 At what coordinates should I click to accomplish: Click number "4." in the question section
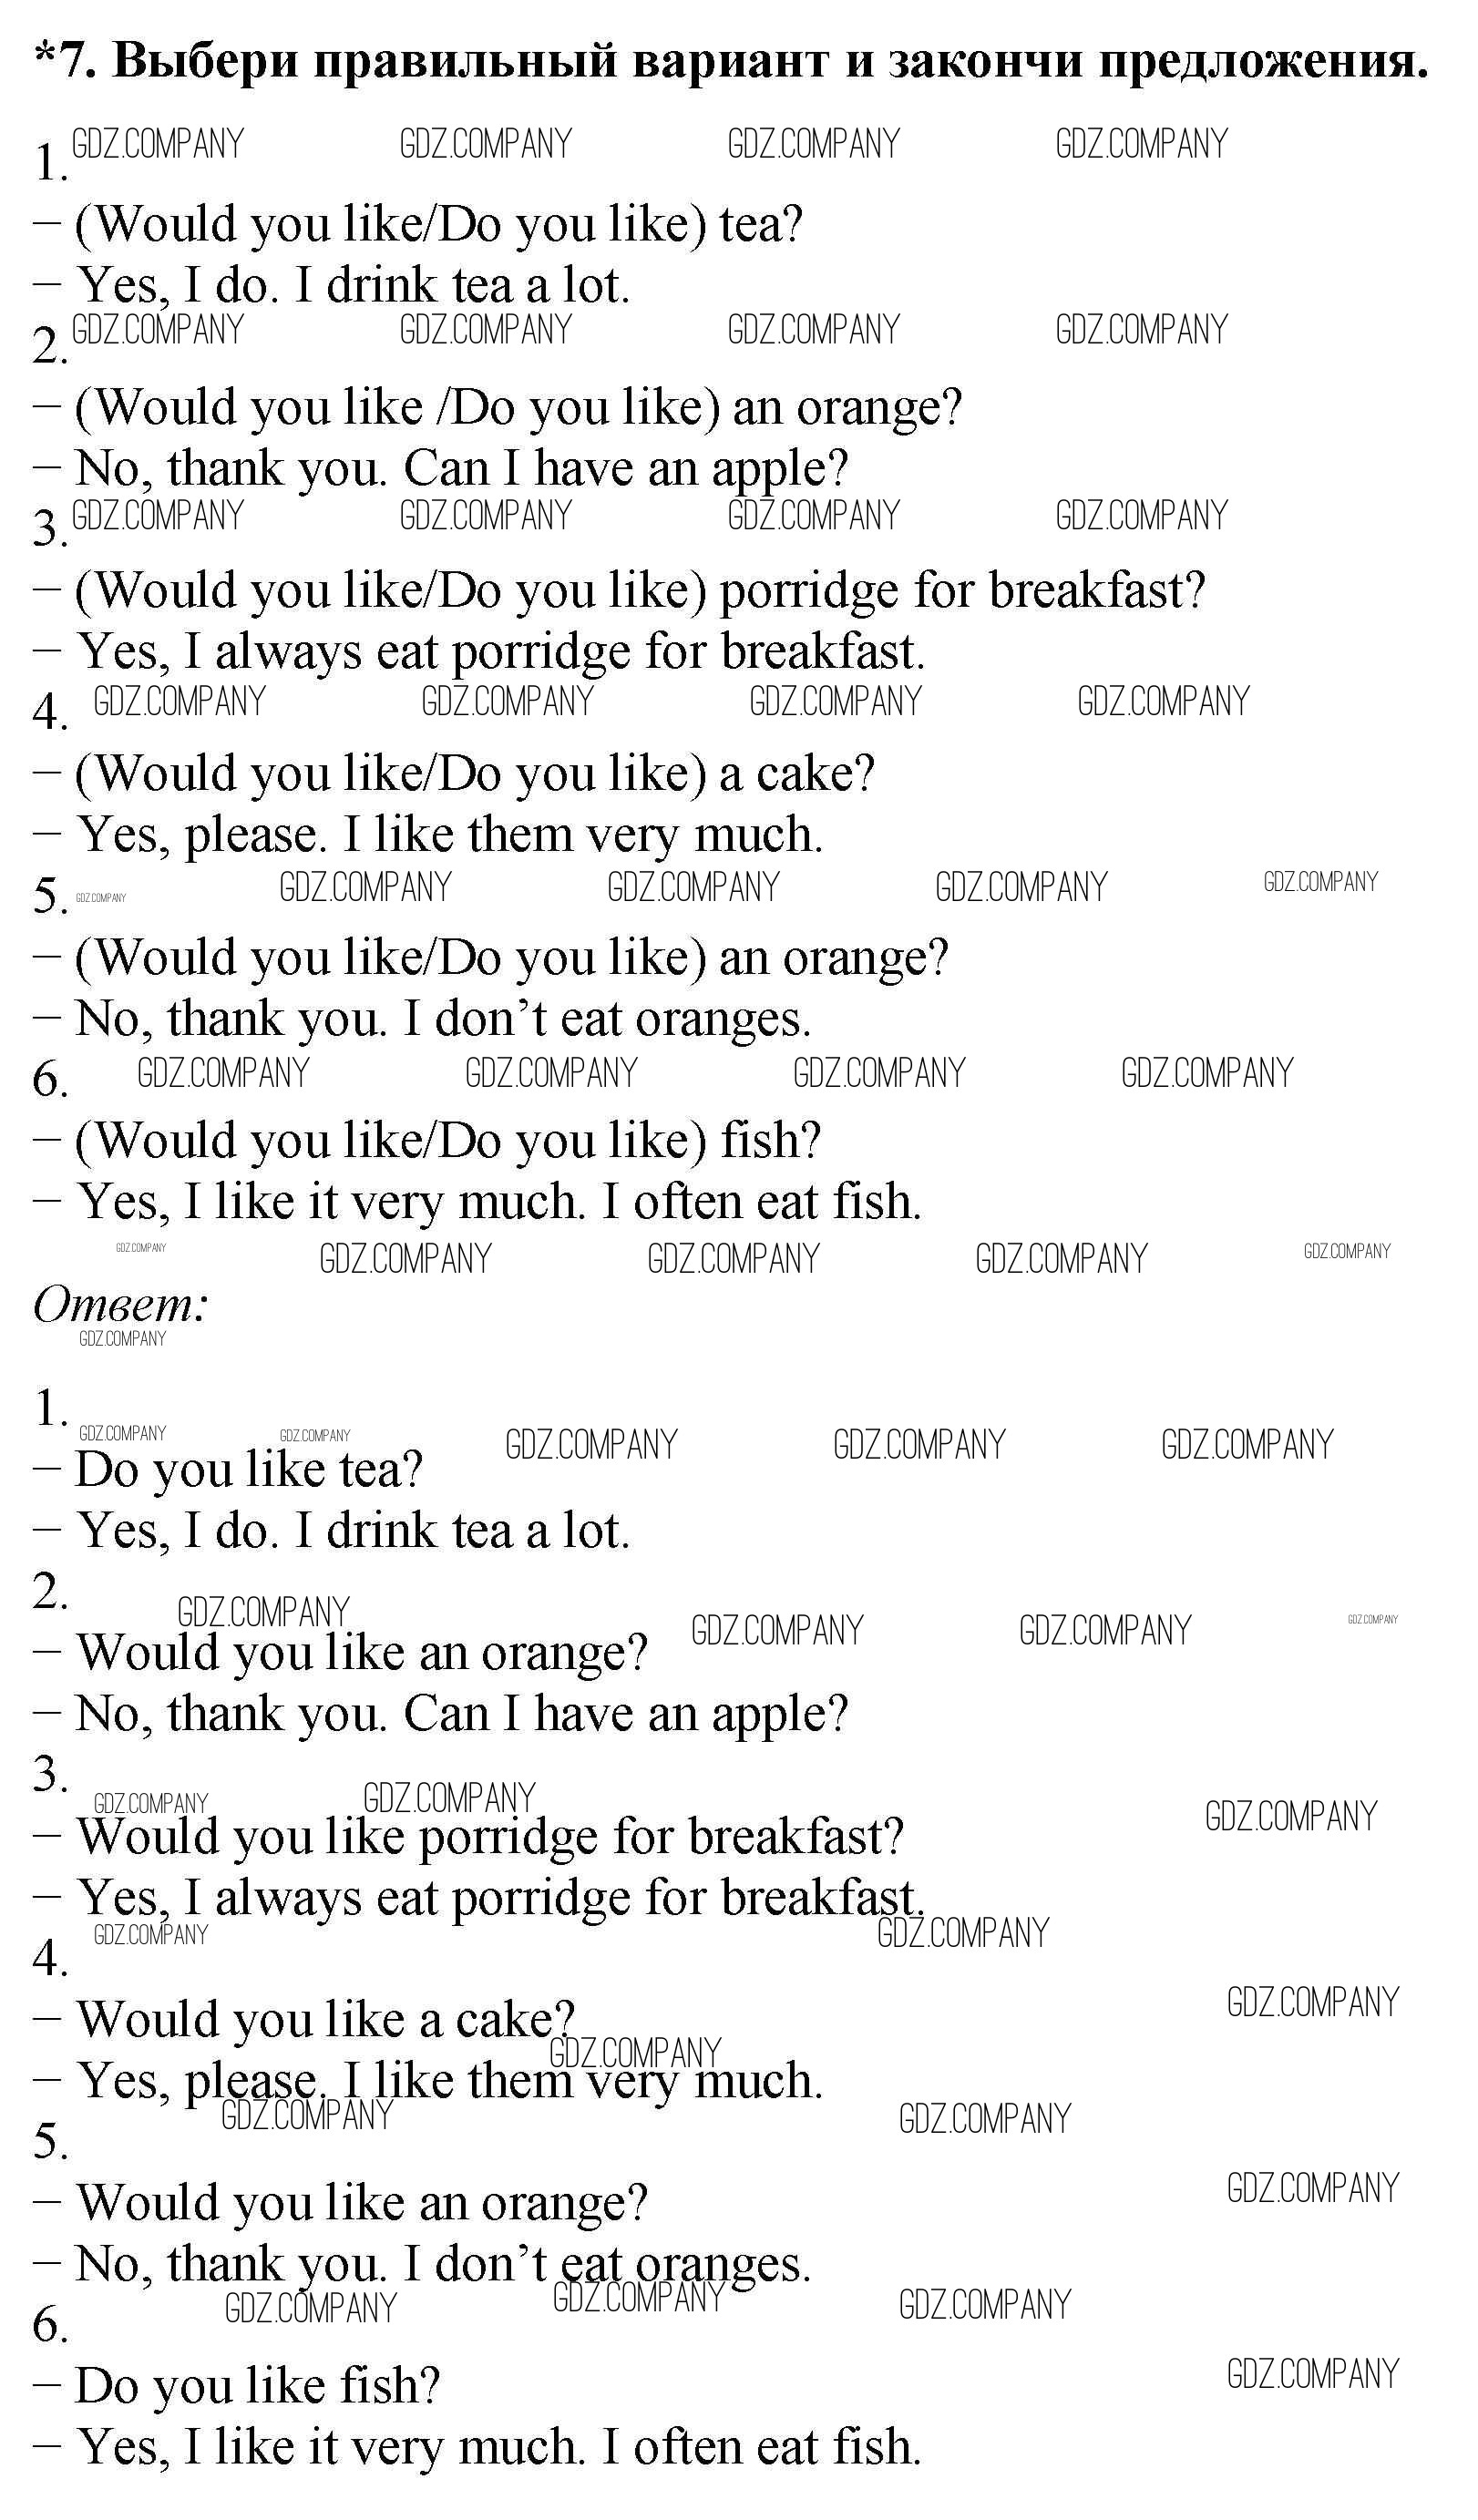coord(50,712)
